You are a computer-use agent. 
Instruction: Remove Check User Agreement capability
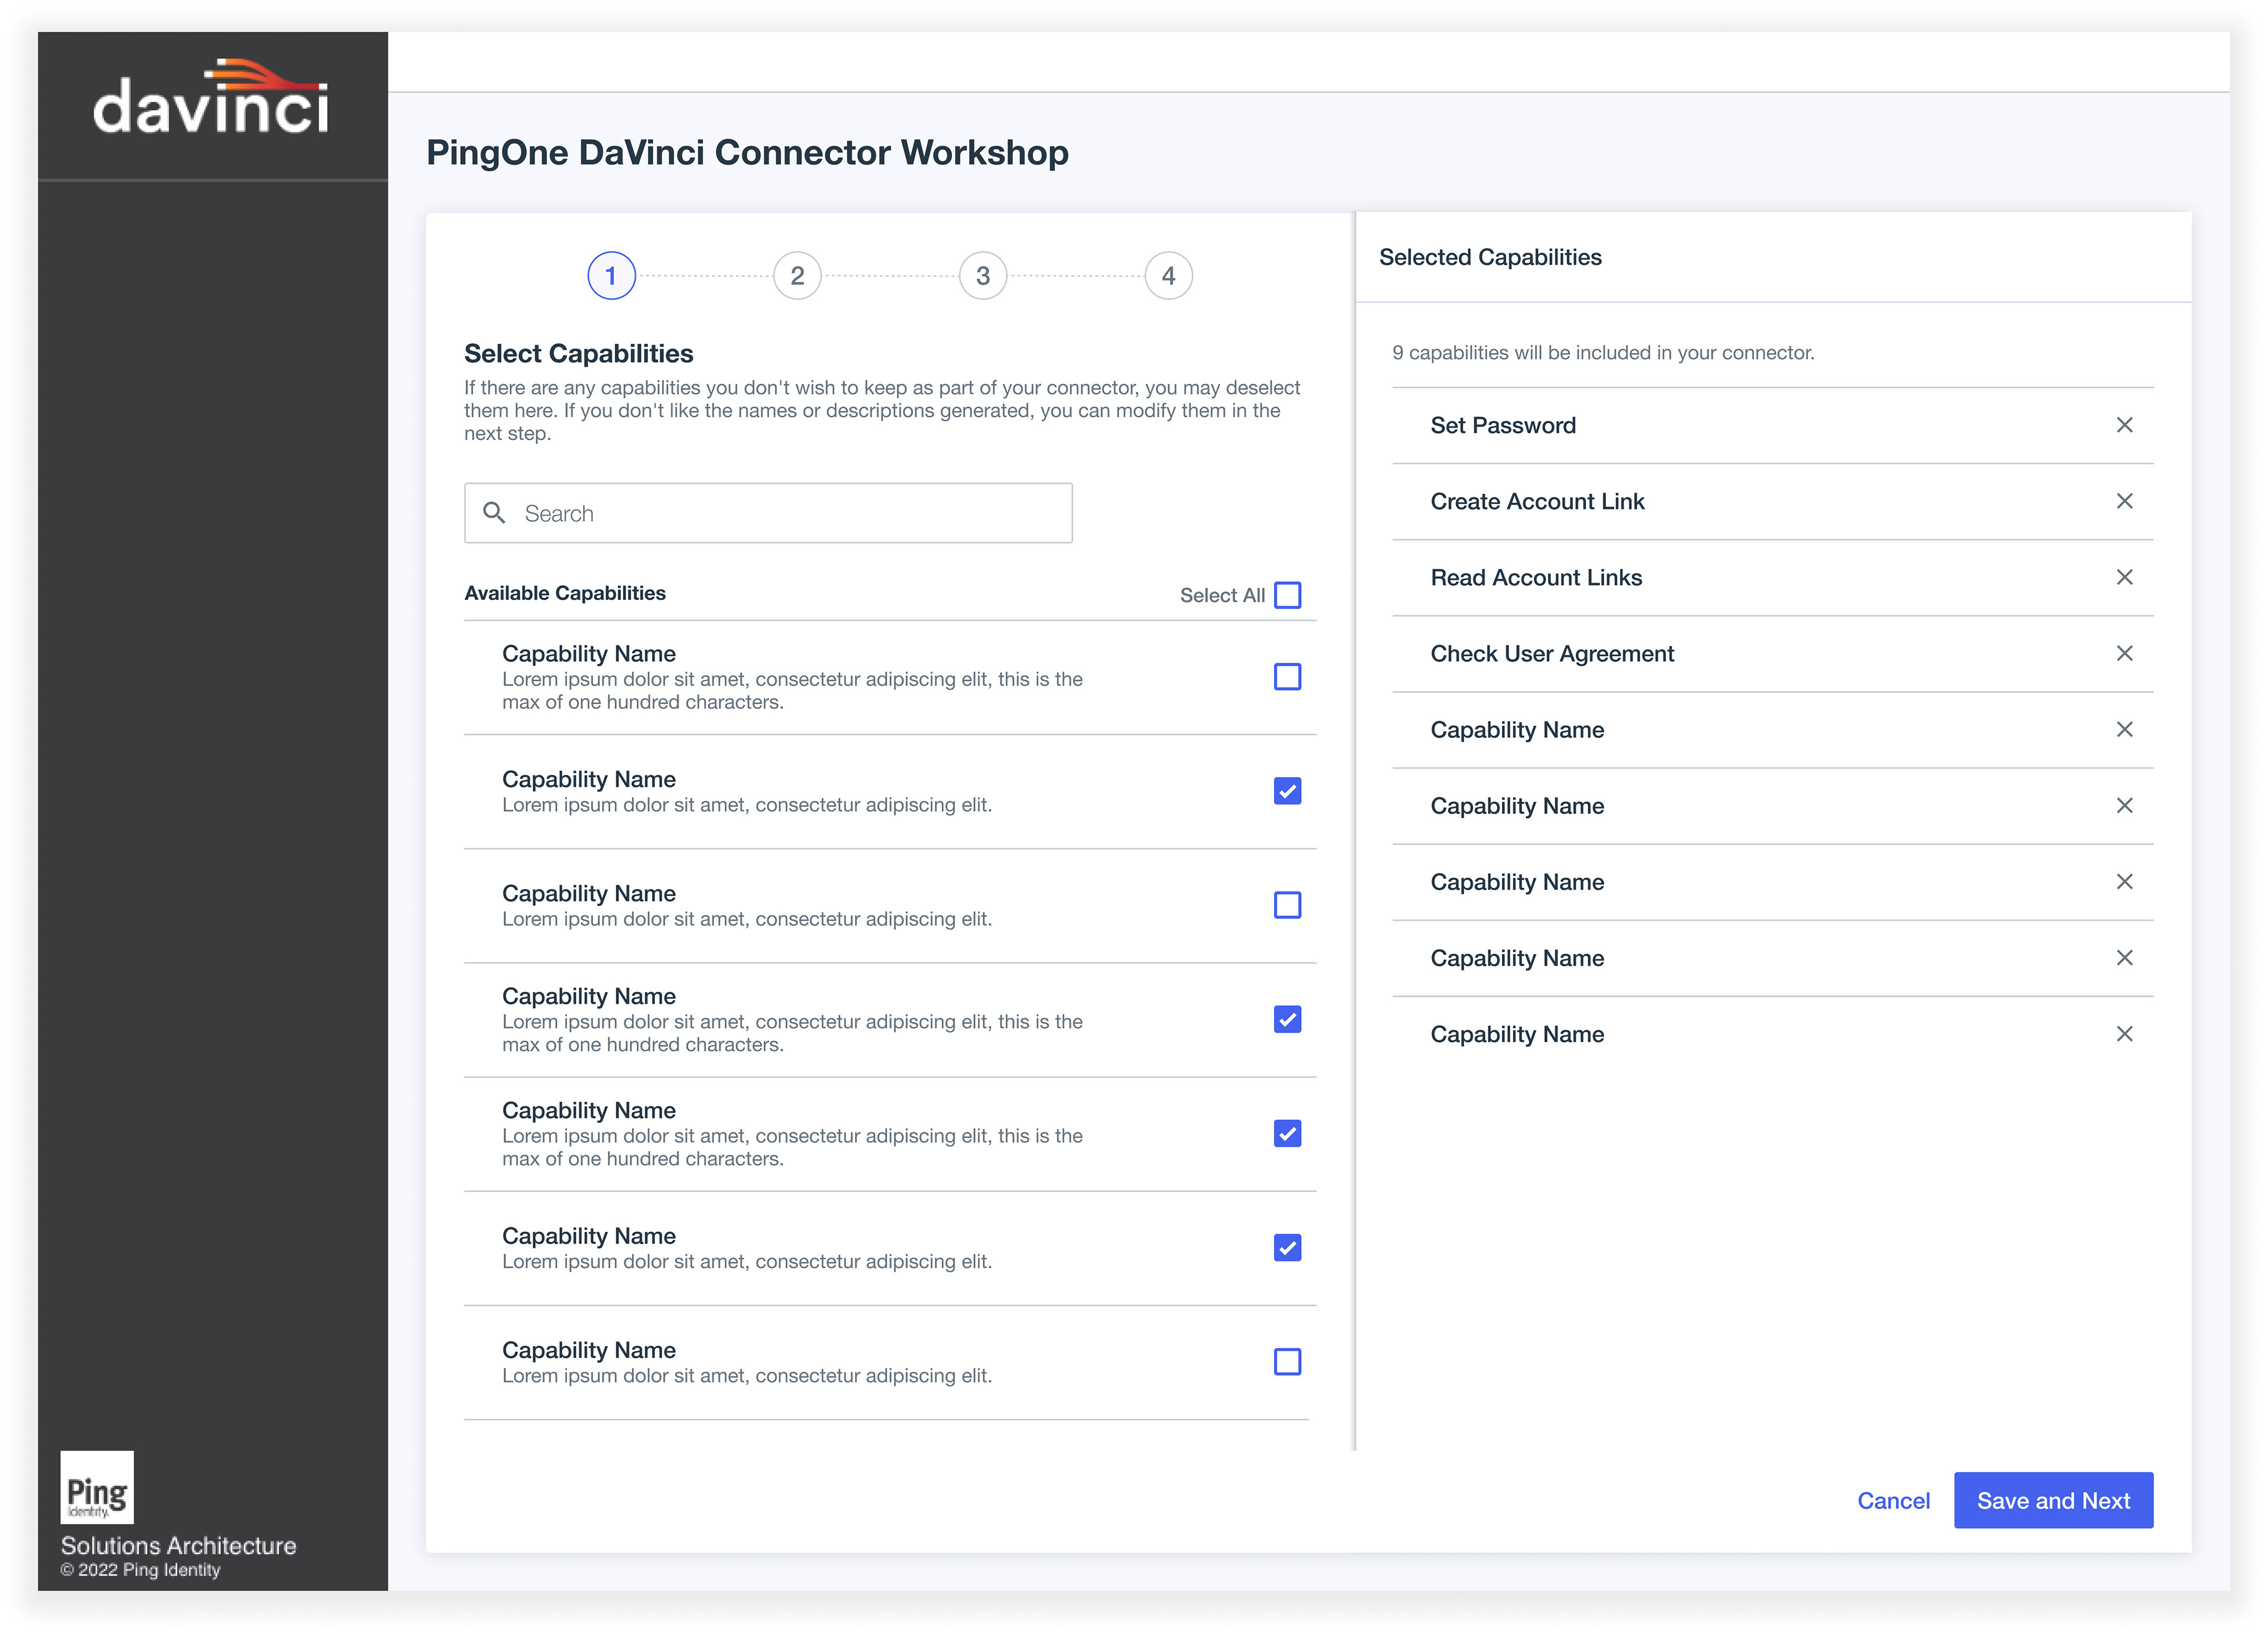pos(2124,653)
